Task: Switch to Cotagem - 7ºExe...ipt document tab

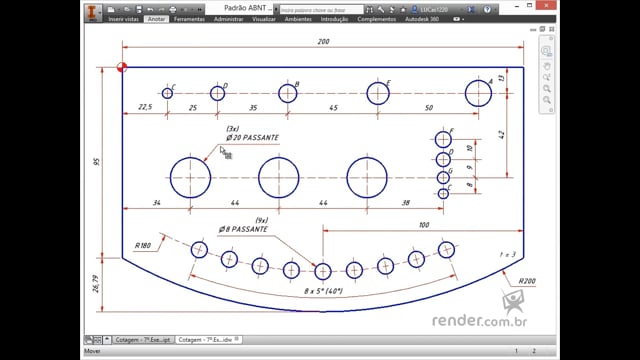Action: [143, 340]
